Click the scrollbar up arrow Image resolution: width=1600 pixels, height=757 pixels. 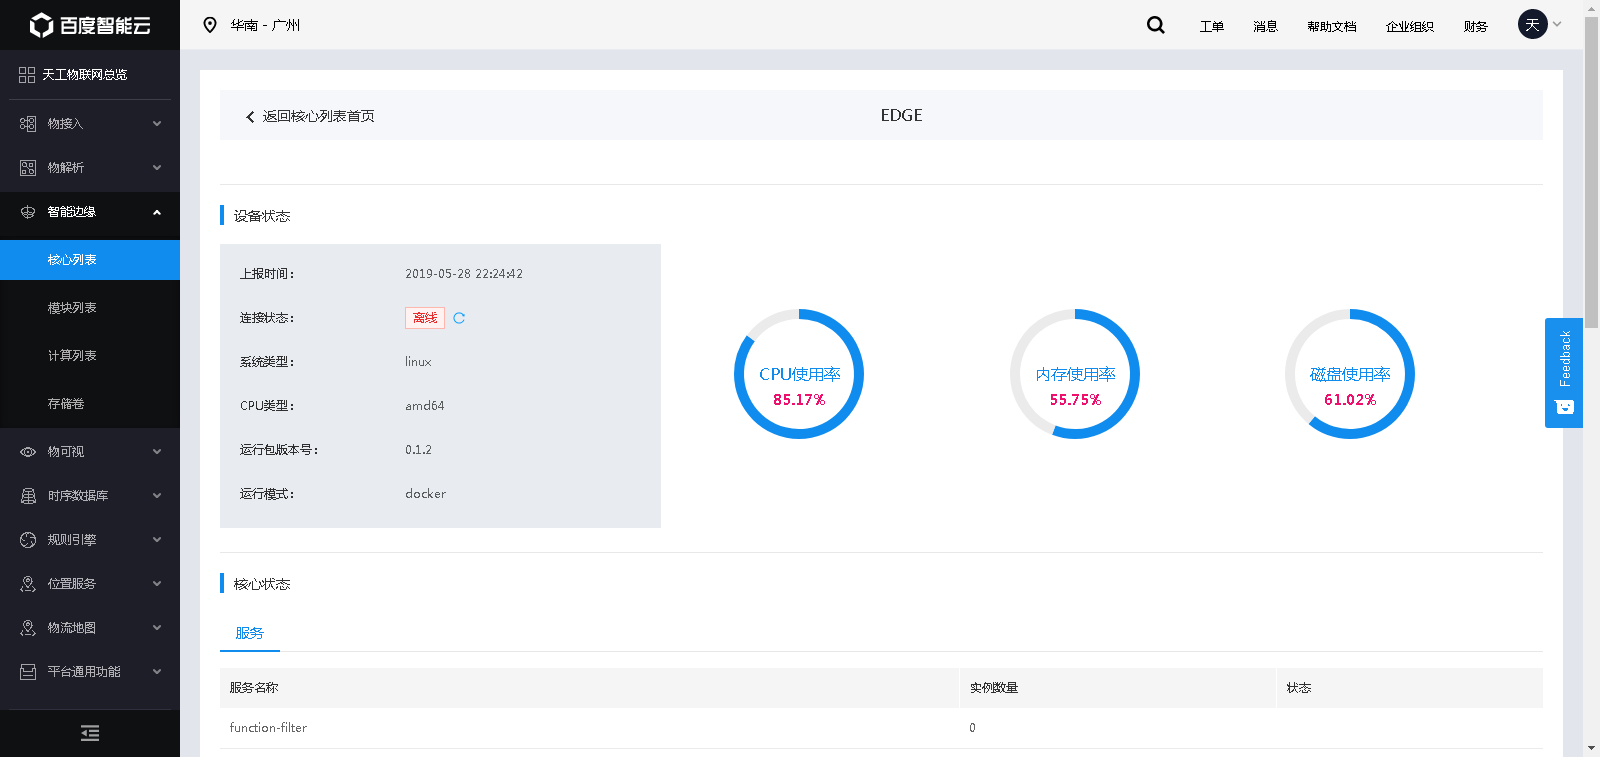[1591, 8]
